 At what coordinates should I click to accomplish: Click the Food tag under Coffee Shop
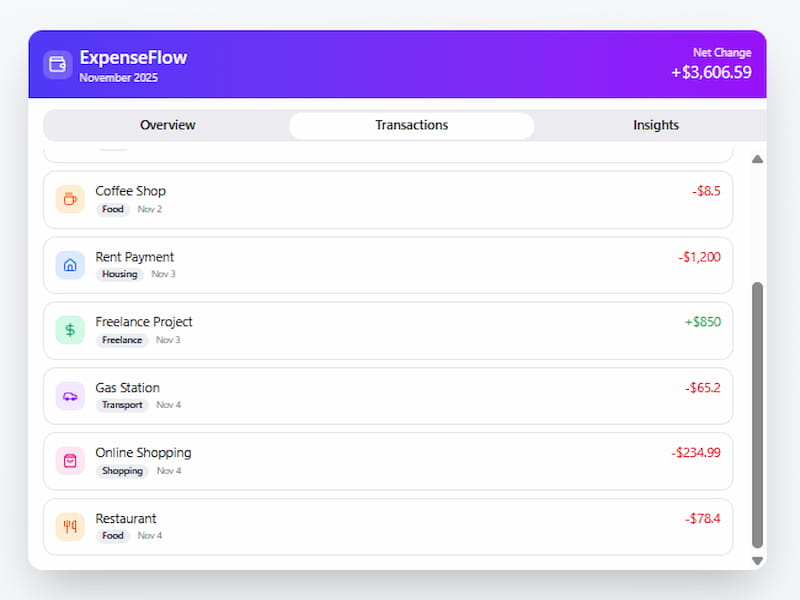(x=112, y=209)
